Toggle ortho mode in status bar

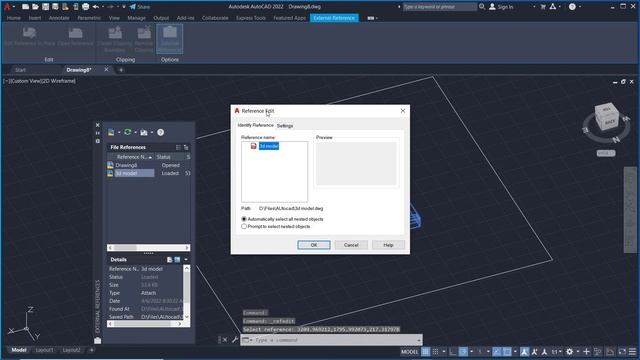(x=453, y=351)
